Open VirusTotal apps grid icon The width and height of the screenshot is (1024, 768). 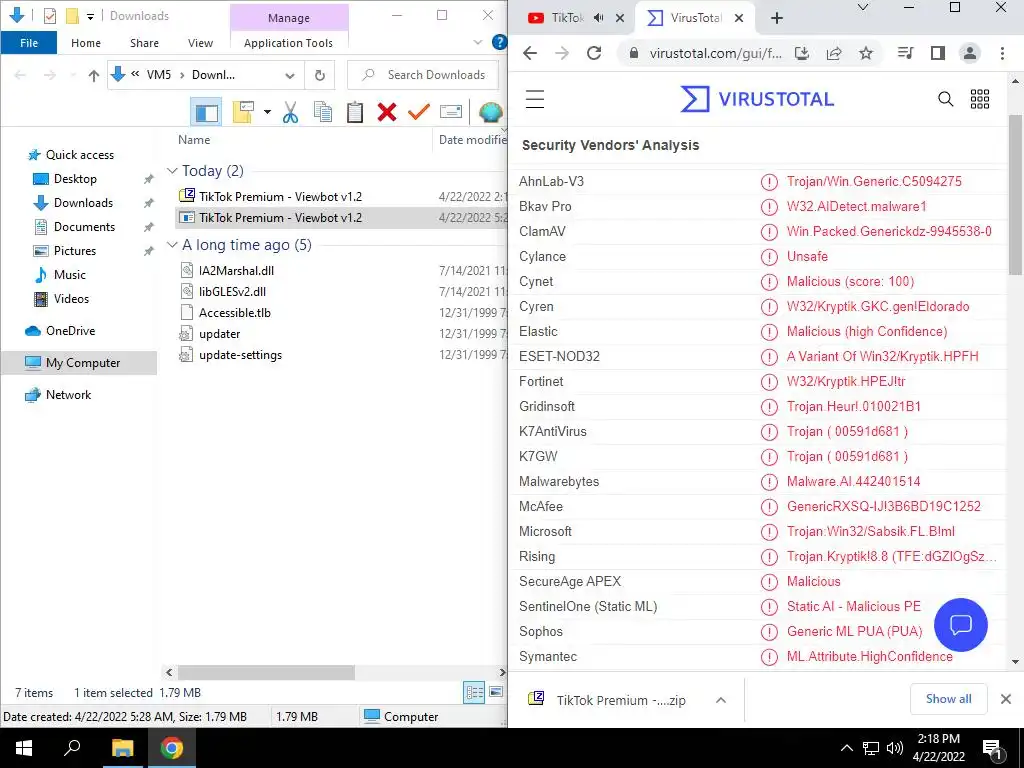pos(980,99)
